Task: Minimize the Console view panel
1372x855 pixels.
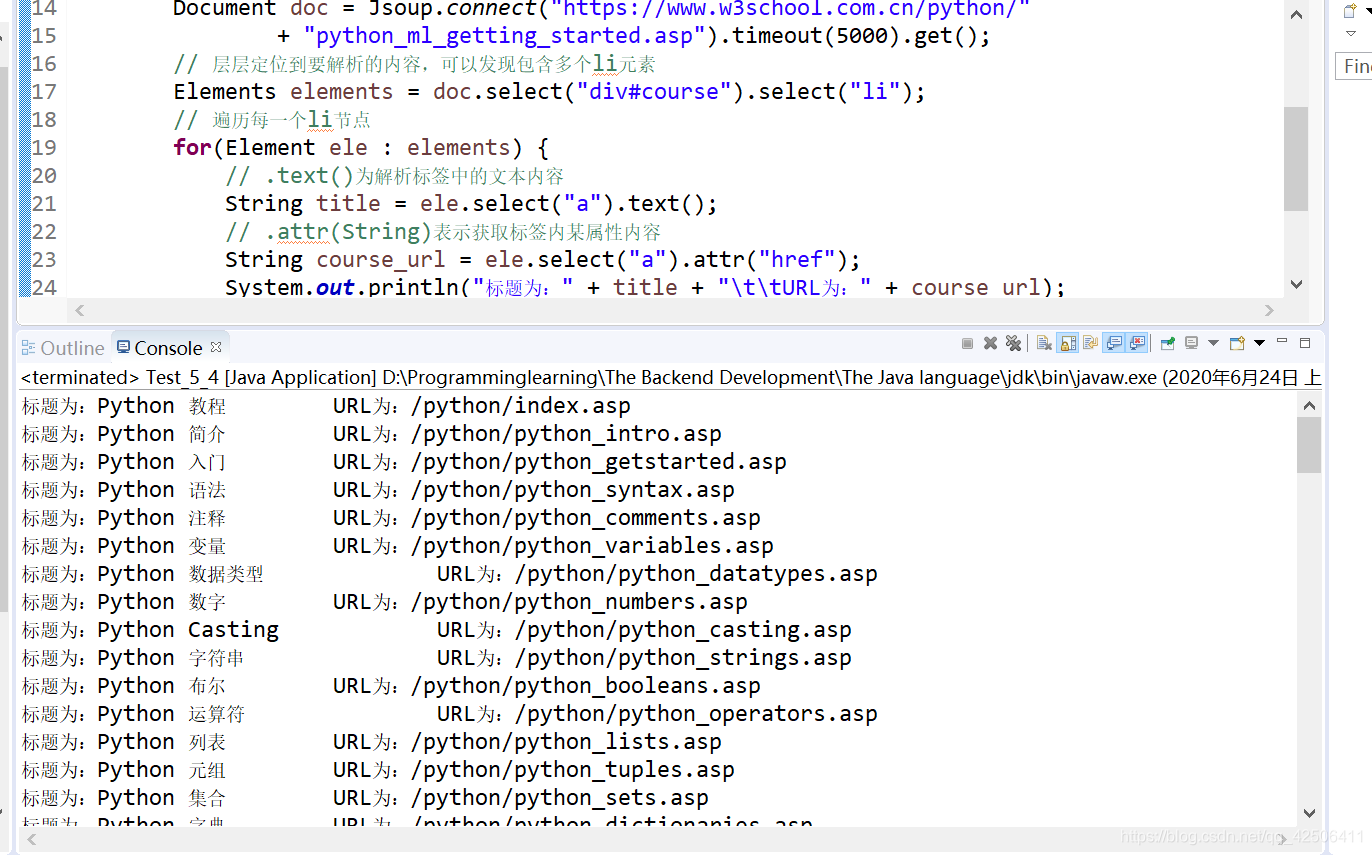Action: 1282,341
